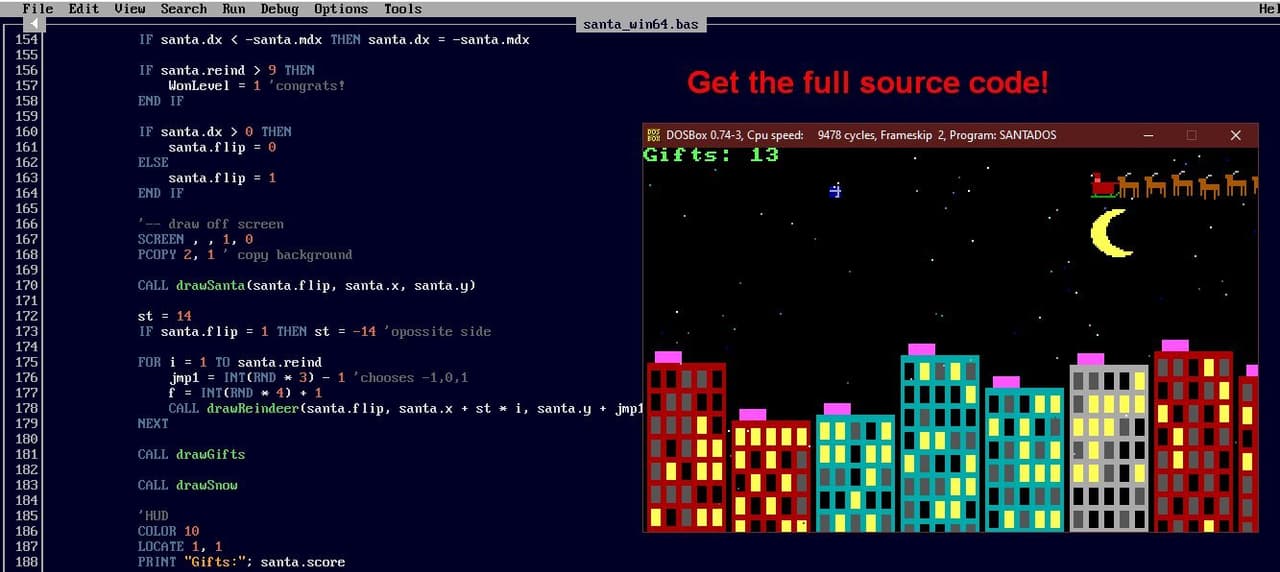Maximize the DOSBox window

(x=1191, y=135)
